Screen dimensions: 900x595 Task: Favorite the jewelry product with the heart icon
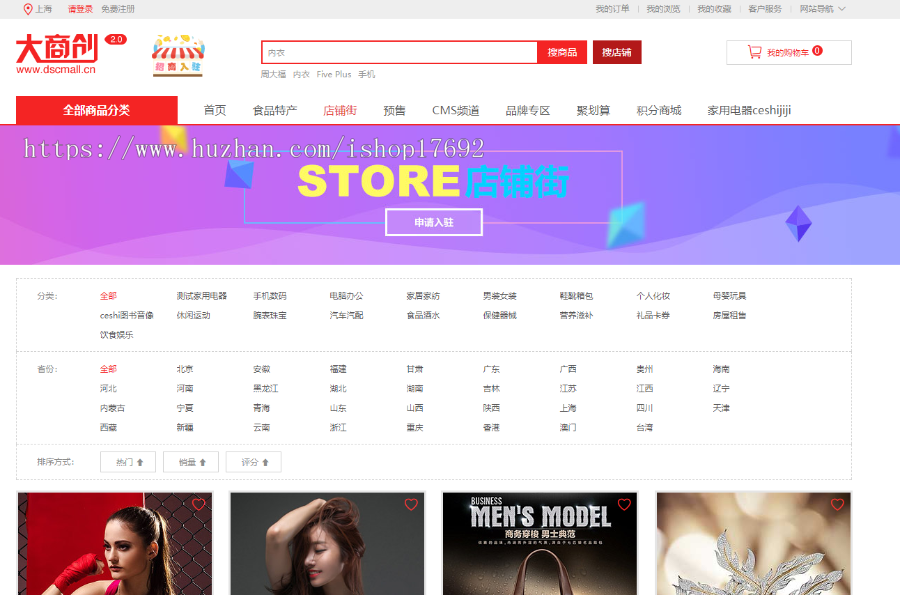pyautogui.click(x=838, y=505)
